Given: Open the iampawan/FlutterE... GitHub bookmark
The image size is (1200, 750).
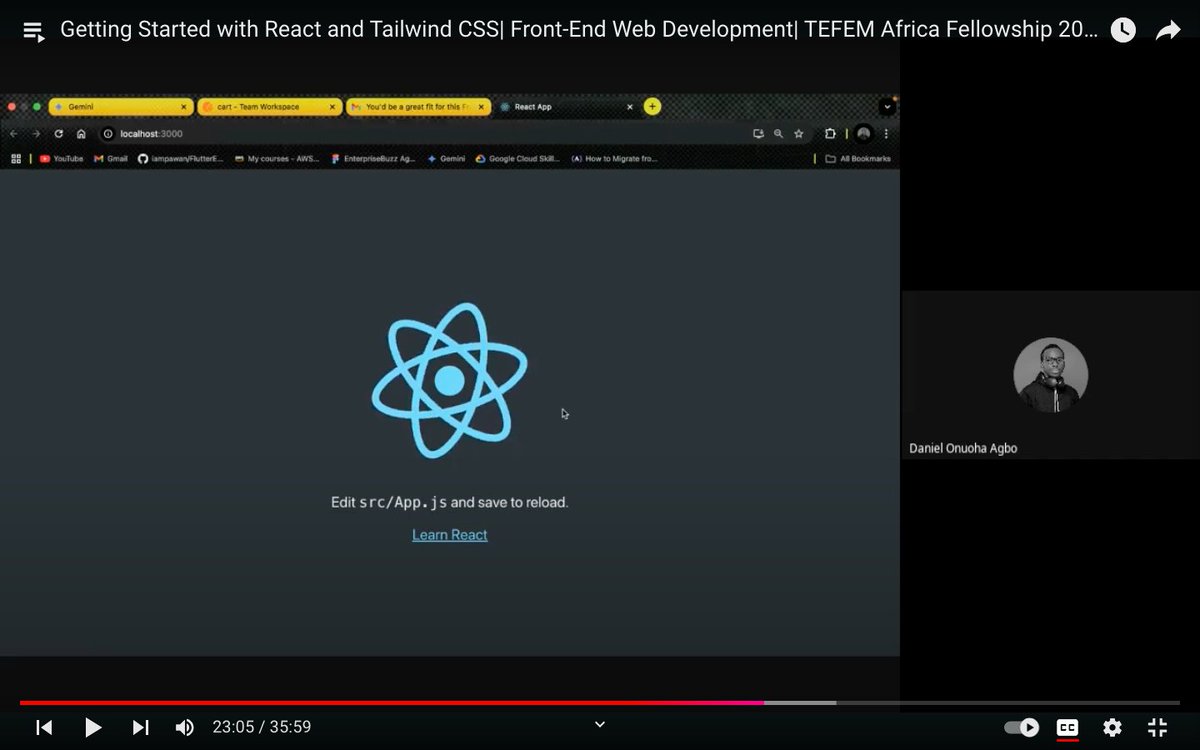Looking at the screenshot, I should pyautogui.click(x=181, y=158).
